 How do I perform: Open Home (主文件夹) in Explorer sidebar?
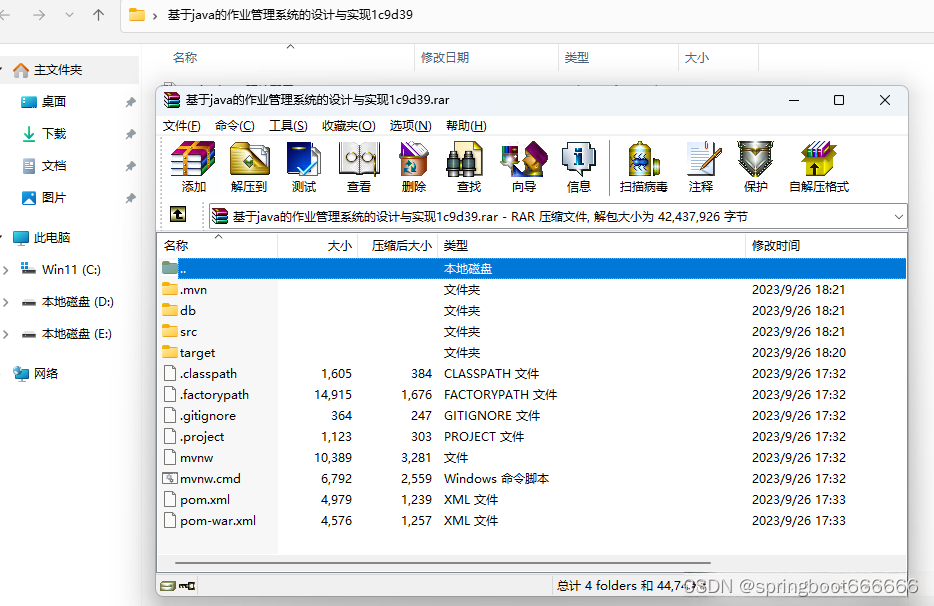tap(58, 70)
